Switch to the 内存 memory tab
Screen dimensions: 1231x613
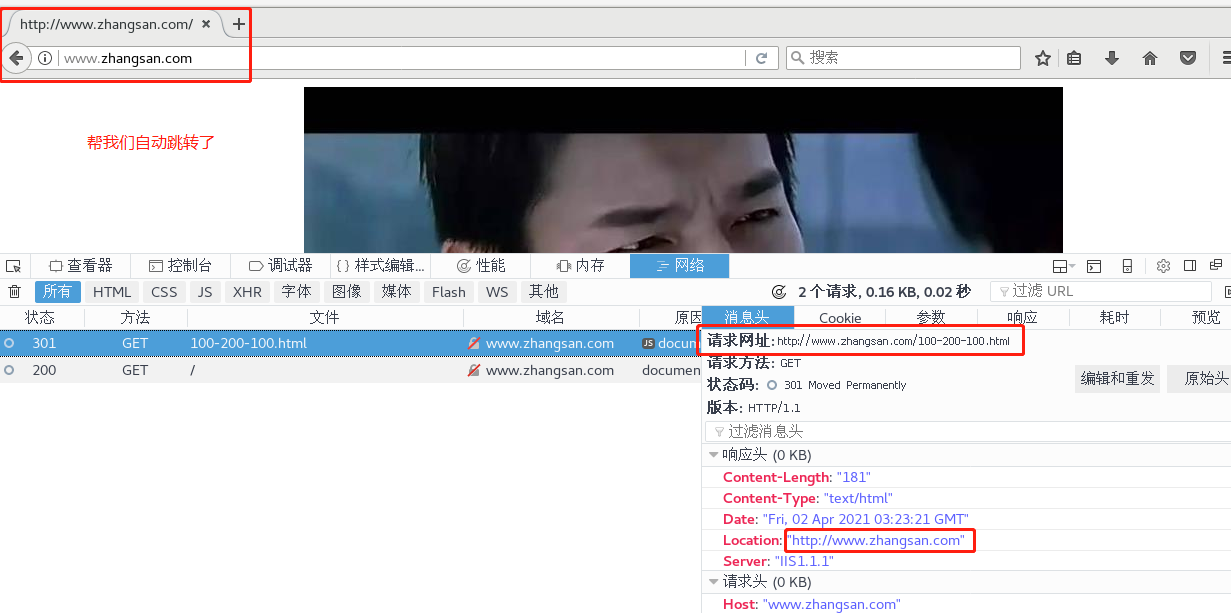coord(580,266)
